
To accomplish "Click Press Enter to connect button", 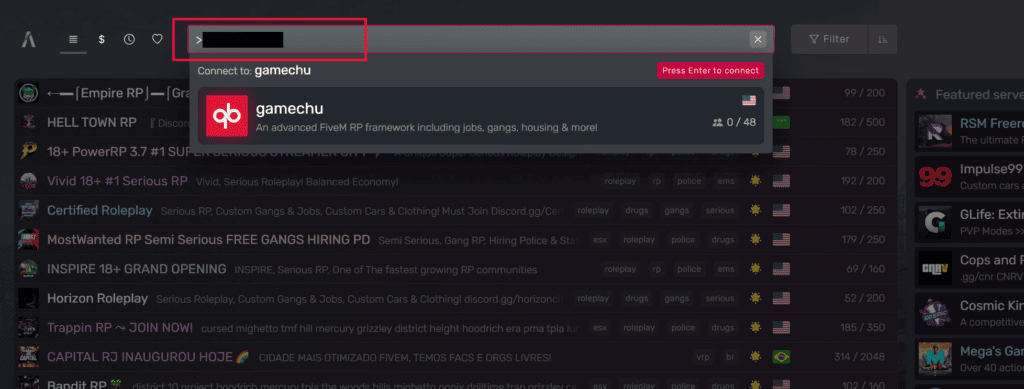I will point(710,70).
